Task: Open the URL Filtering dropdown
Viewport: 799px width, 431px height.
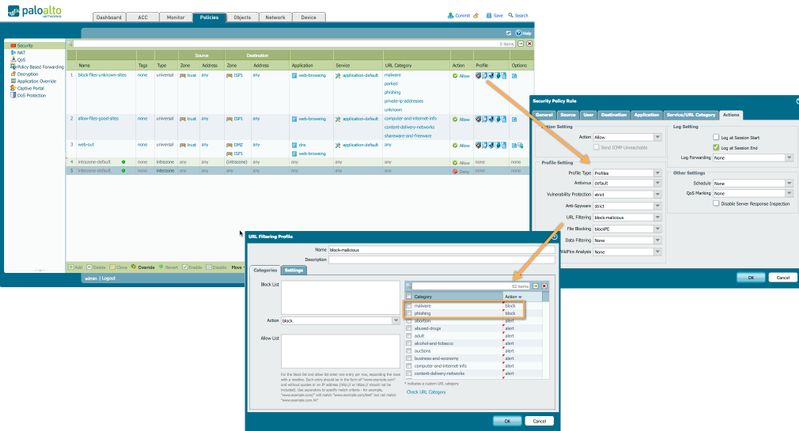Action: tap(658, 217)
